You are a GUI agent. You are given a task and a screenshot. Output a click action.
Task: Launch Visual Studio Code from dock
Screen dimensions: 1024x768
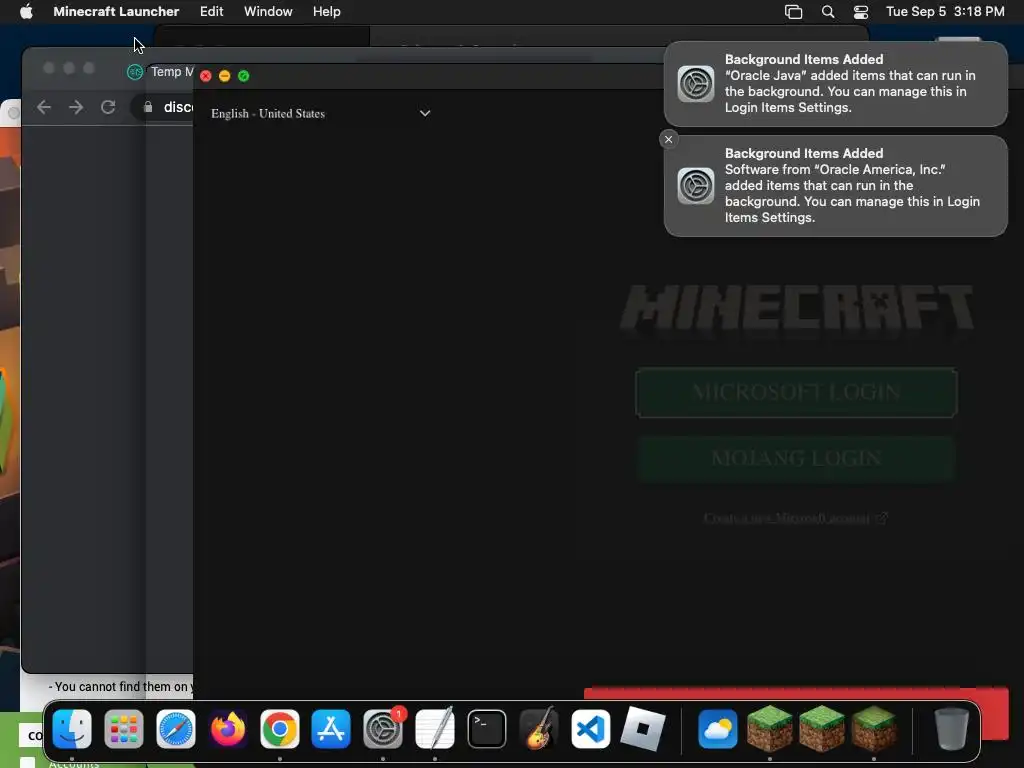[x=591, y=729]
